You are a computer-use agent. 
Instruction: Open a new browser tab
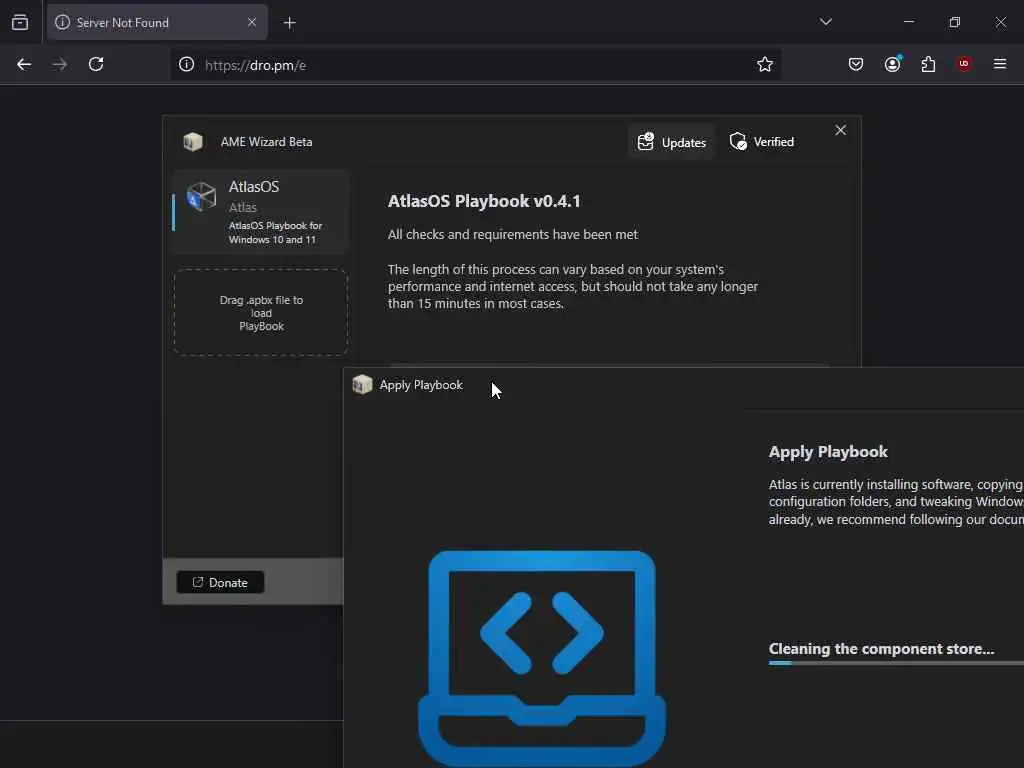pyautogui.click(x=289, y=23)
